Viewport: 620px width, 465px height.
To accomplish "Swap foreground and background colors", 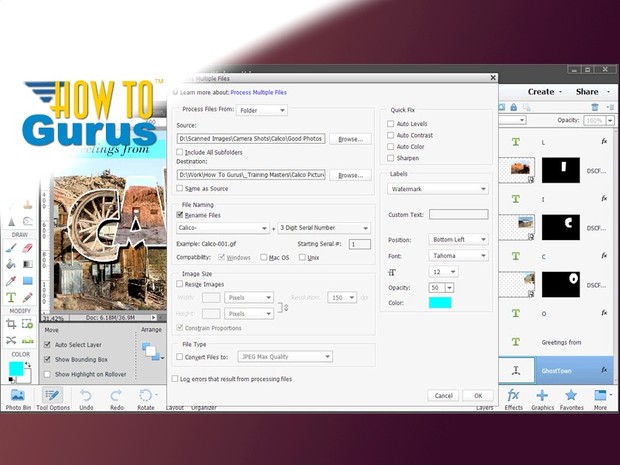I will [28, 365].
